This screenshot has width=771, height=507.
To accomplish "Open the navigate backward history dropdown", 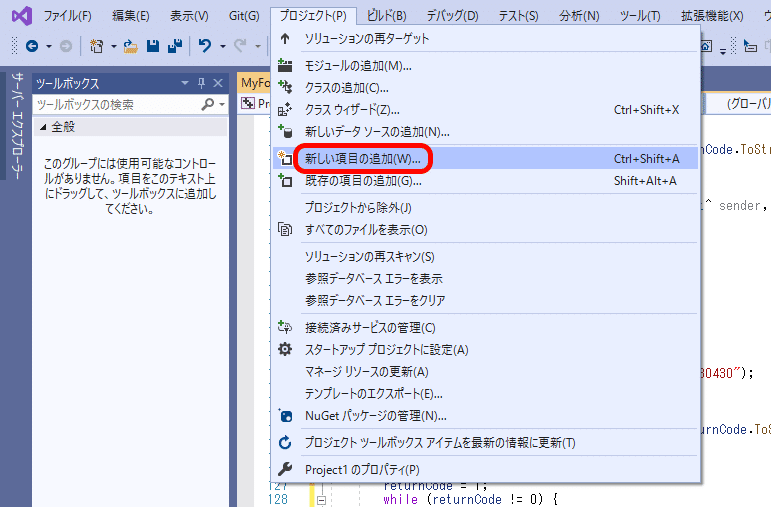I will click(x=48, y=46).
